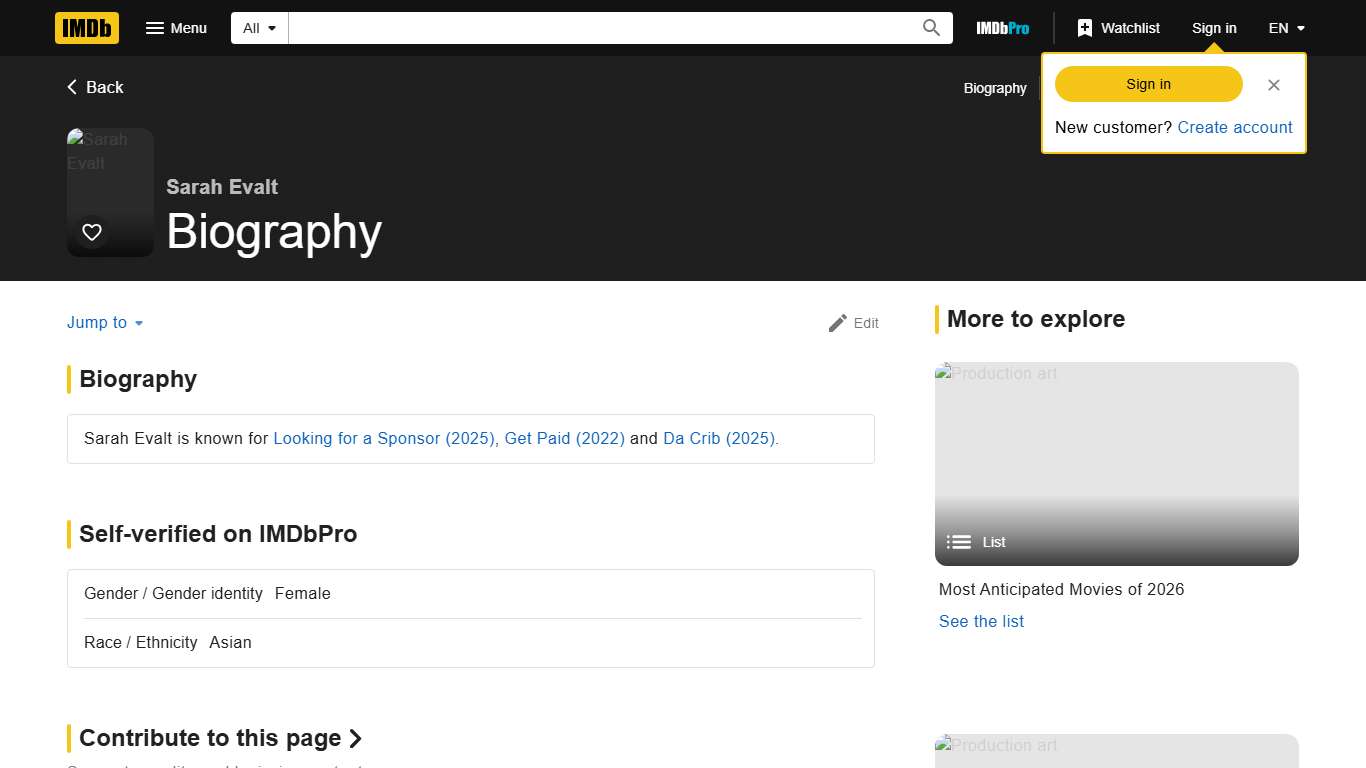
Task: Expand the Jump to dropdown
Action: click(x=105, y=323)
